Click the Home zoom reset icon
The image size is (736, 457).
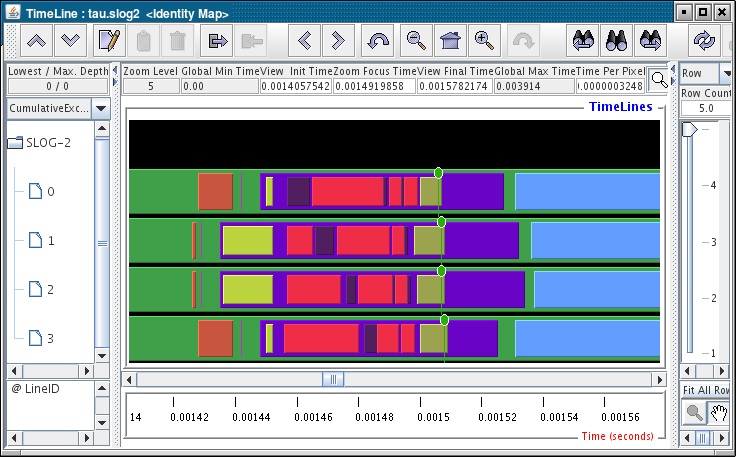point(450,41)
